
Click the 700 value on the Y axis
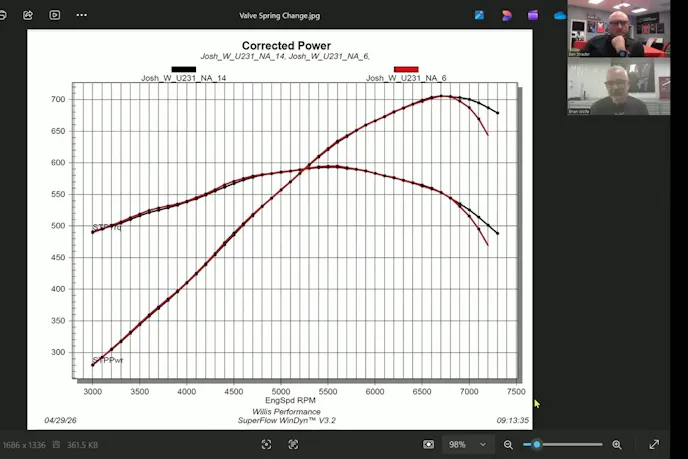(58, 99)
